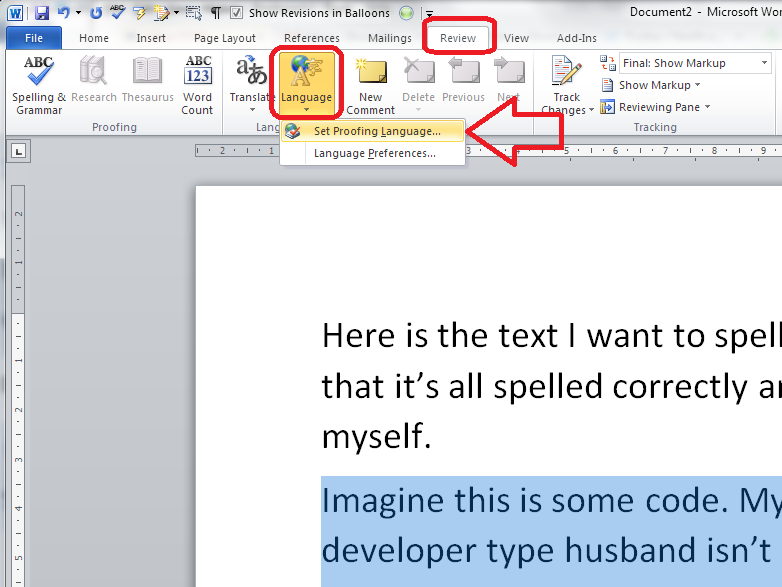Expand the Reviewing Pane options
The height and width of the screenshot is (587, 782).
click(x=664, y=107)
